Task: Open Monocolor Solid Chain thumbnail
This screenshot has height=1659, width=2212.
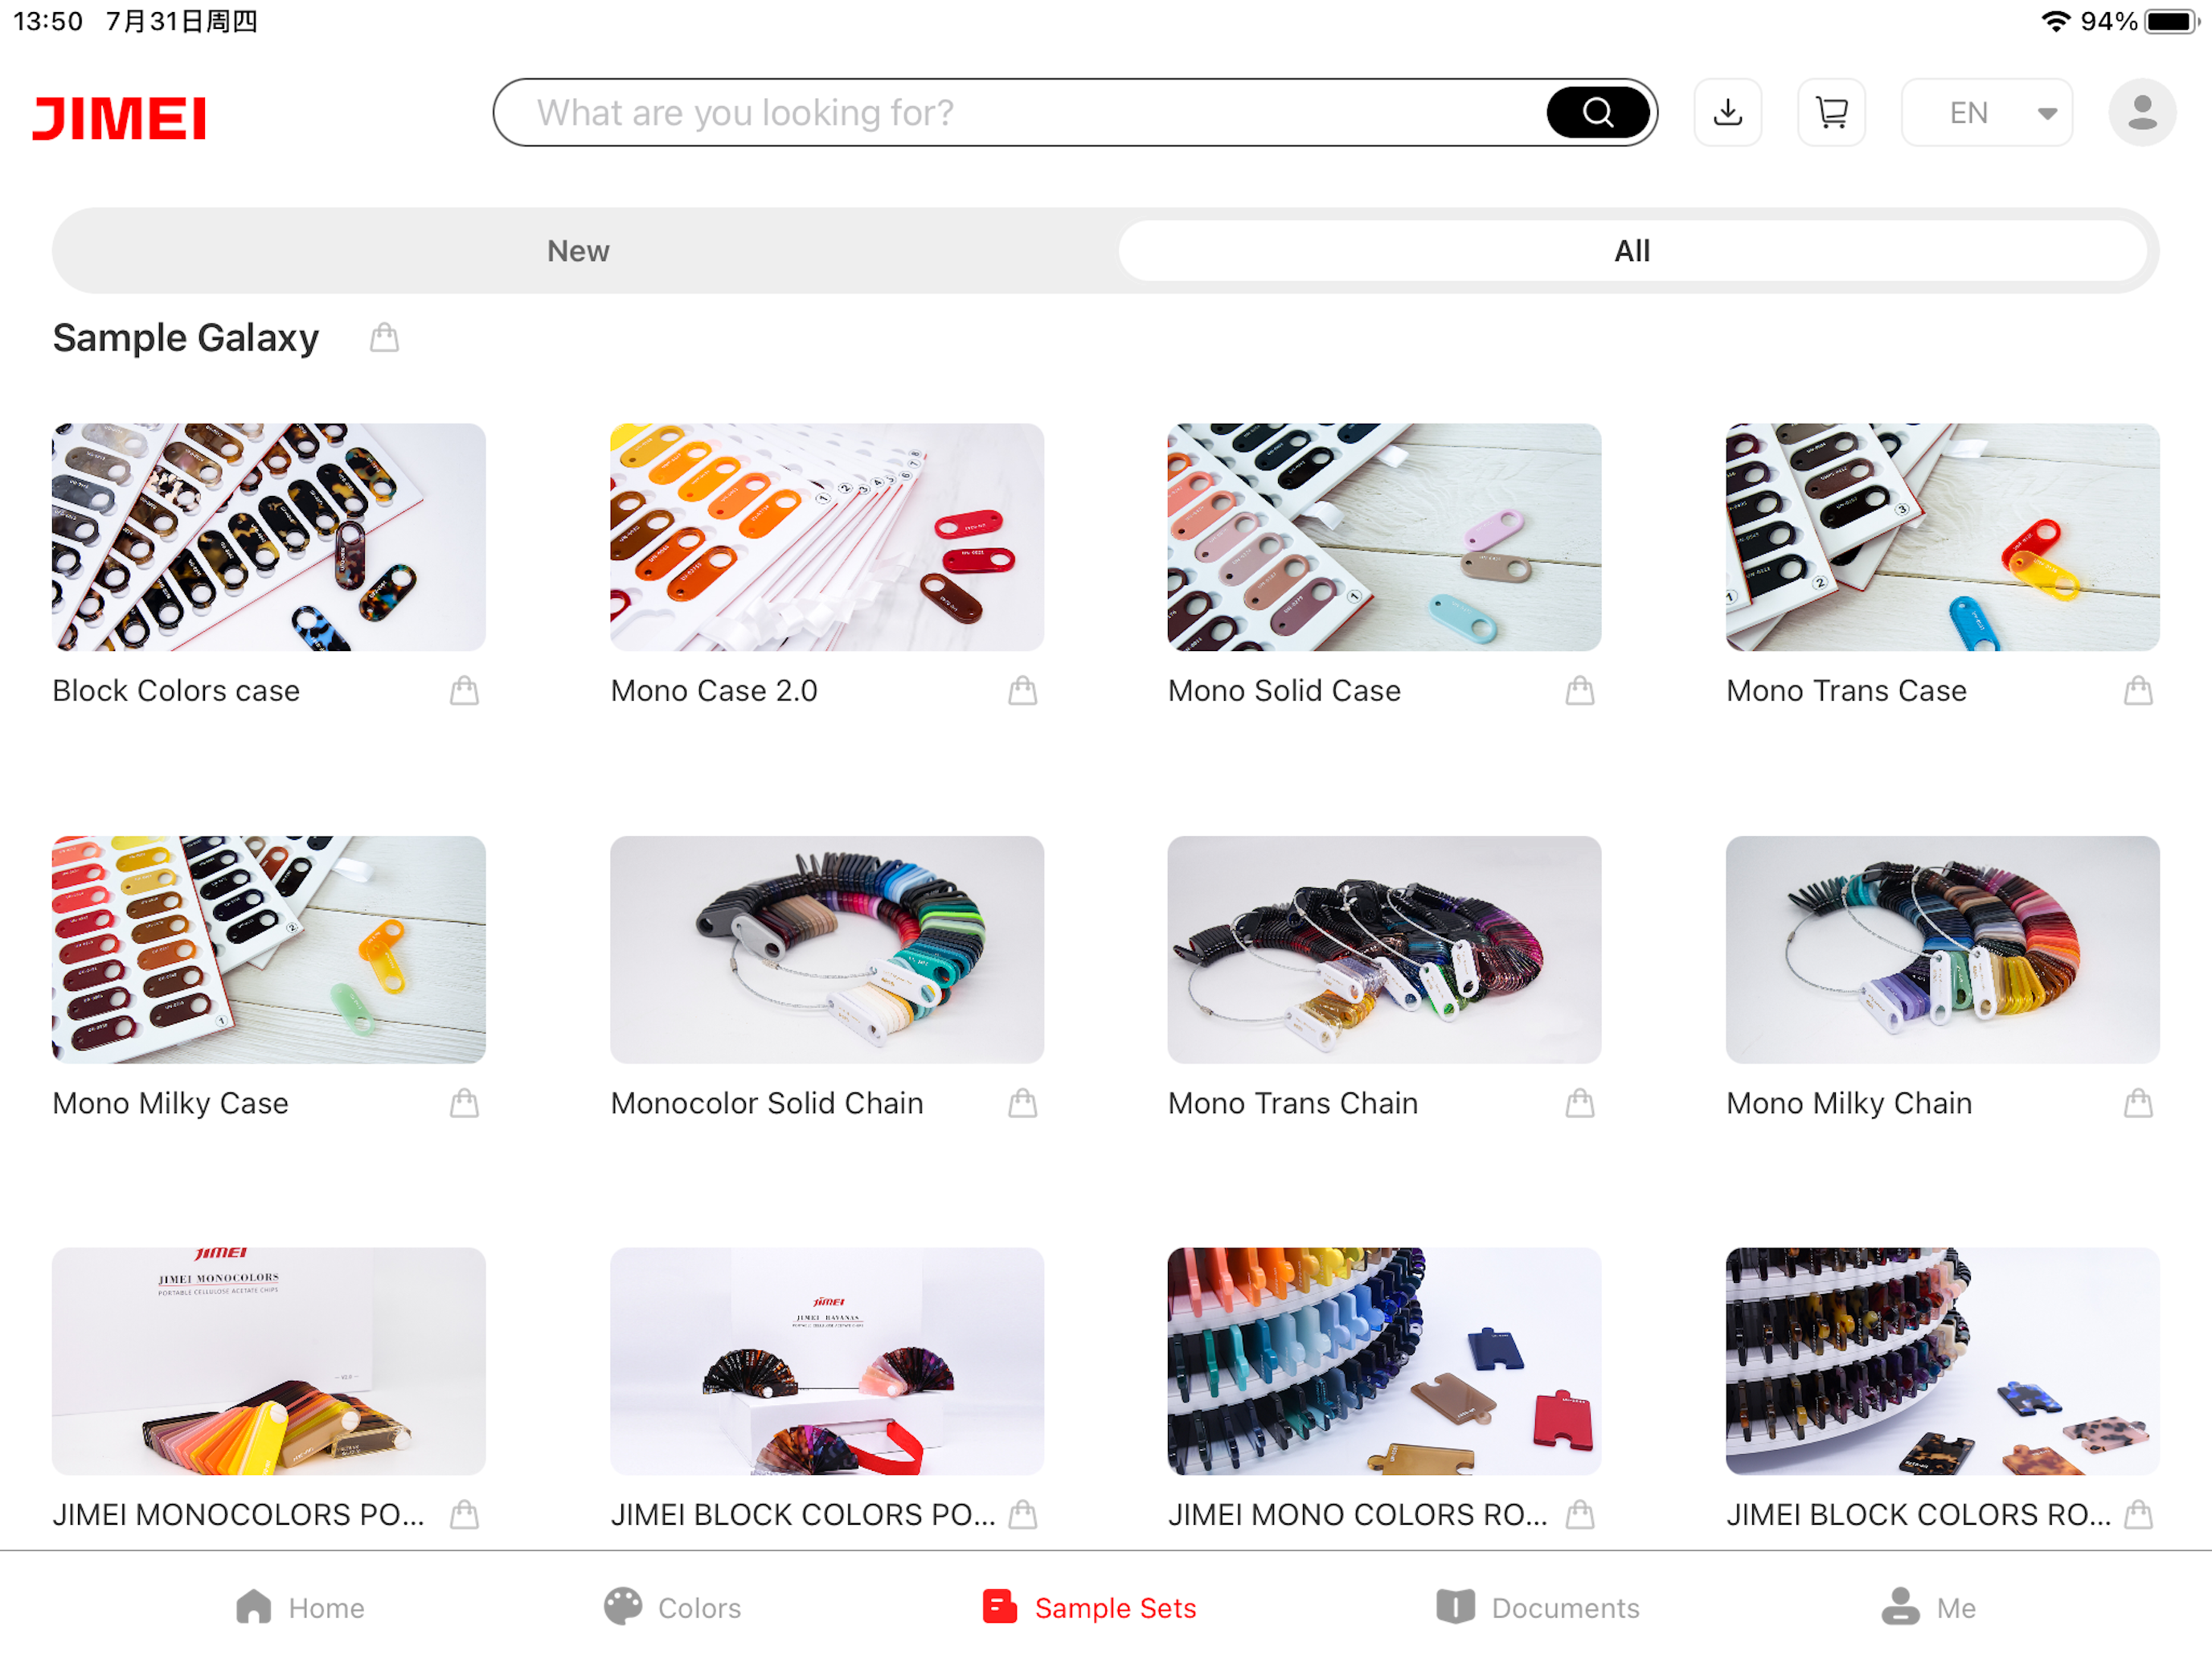Action: (x=827, y=949)
